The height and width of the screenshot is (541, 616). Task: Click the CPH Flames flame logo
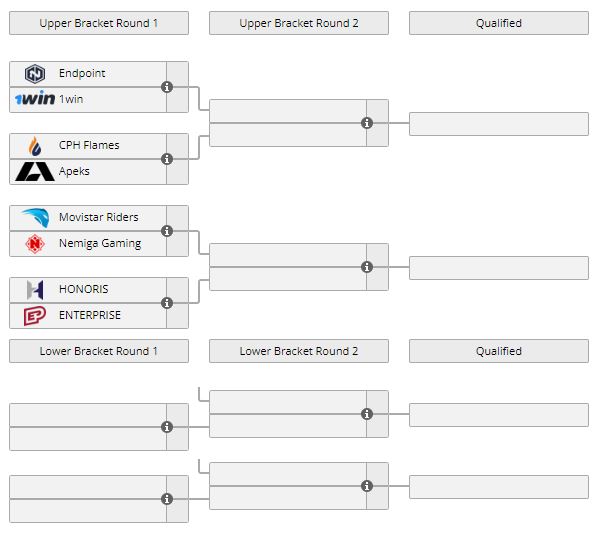pyautogui.click(x=35, y=145)
